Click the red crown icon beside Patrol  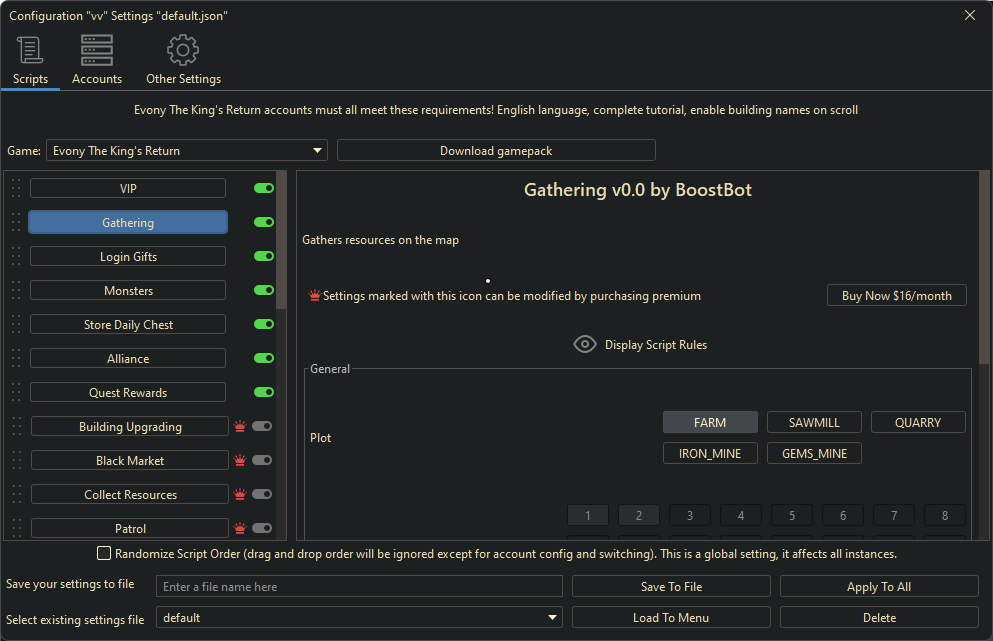click(x=240, y=528)
